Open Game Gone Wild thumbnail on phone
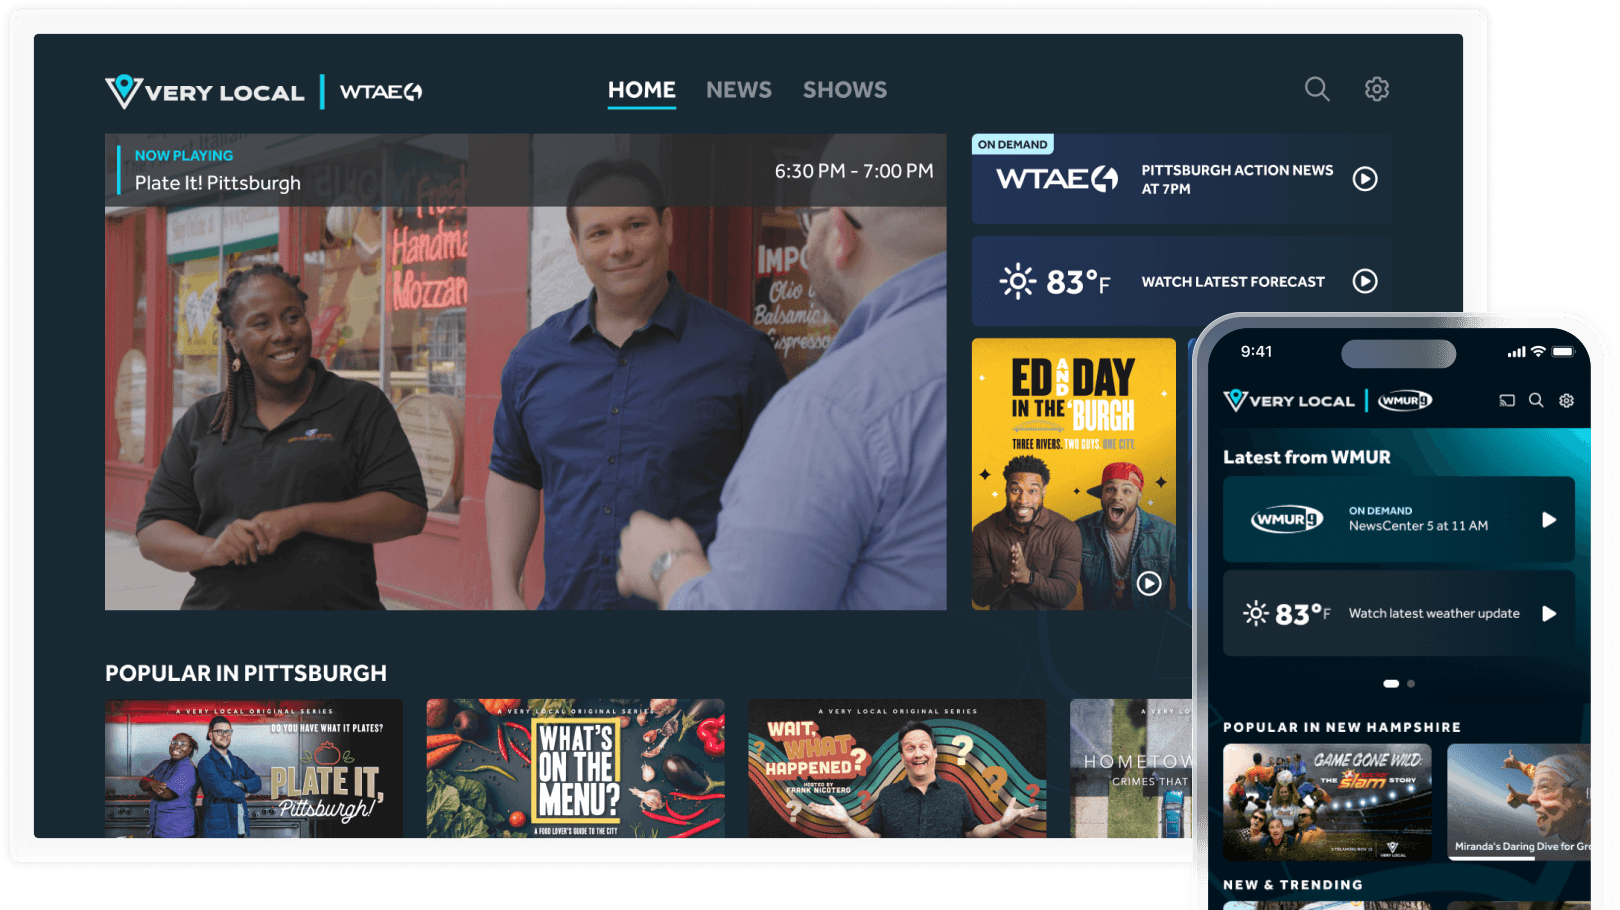1620x910 pixels. coord(1327,802)
